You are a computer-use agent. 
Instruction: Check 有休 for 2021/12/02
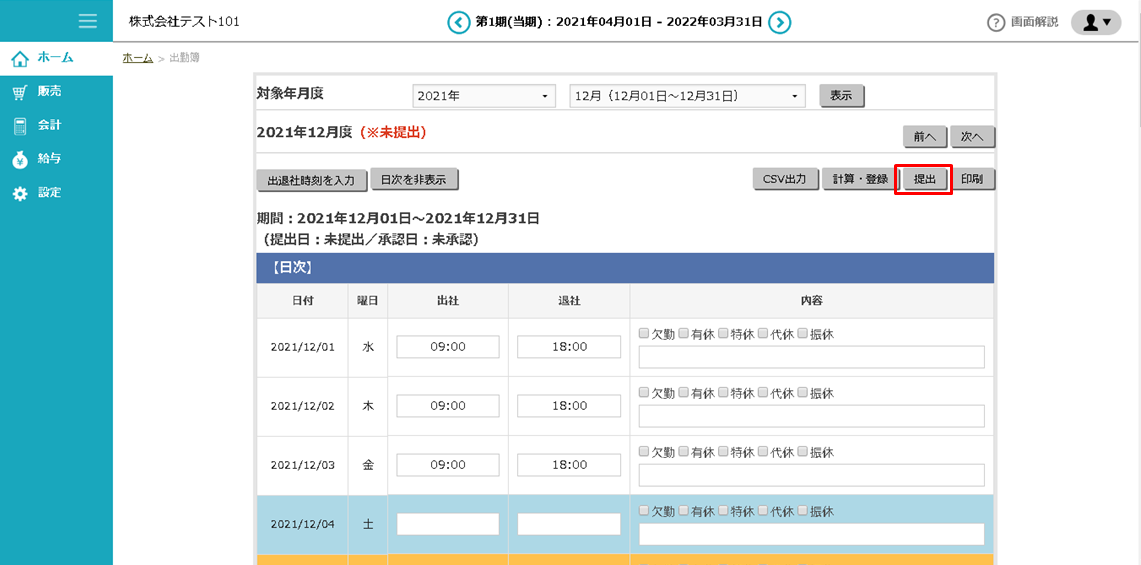(x=684, y=393)
